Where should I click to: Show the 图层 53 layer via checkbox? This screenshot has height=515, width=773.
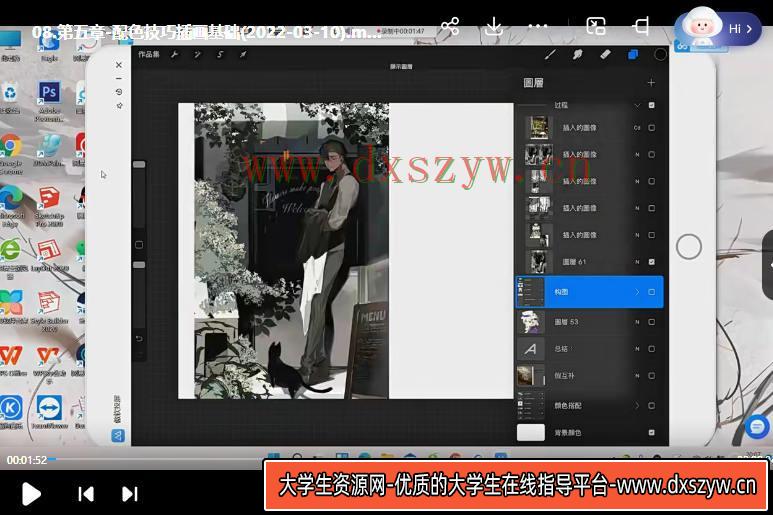651,322
